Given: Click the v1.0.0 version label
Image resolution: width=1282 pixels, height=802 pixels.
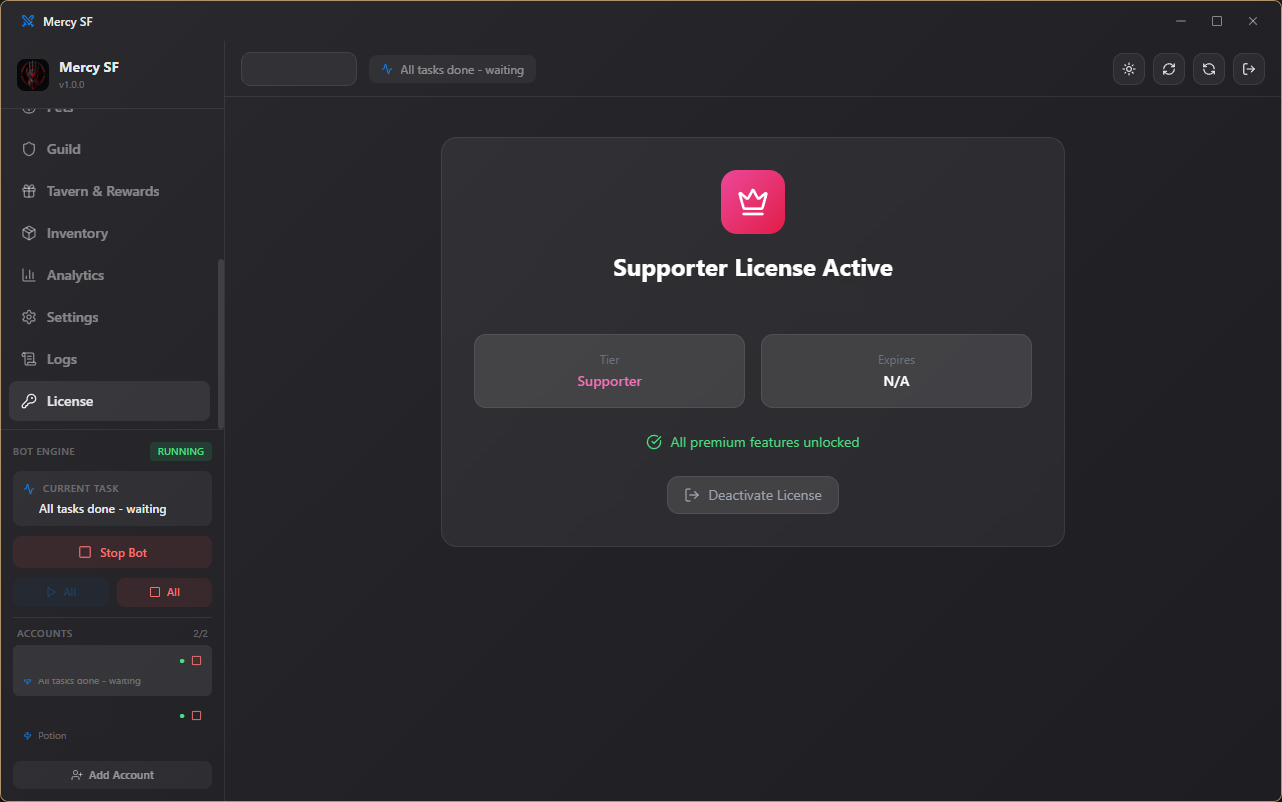Looking at the screenshot, I should click(72, 85).
